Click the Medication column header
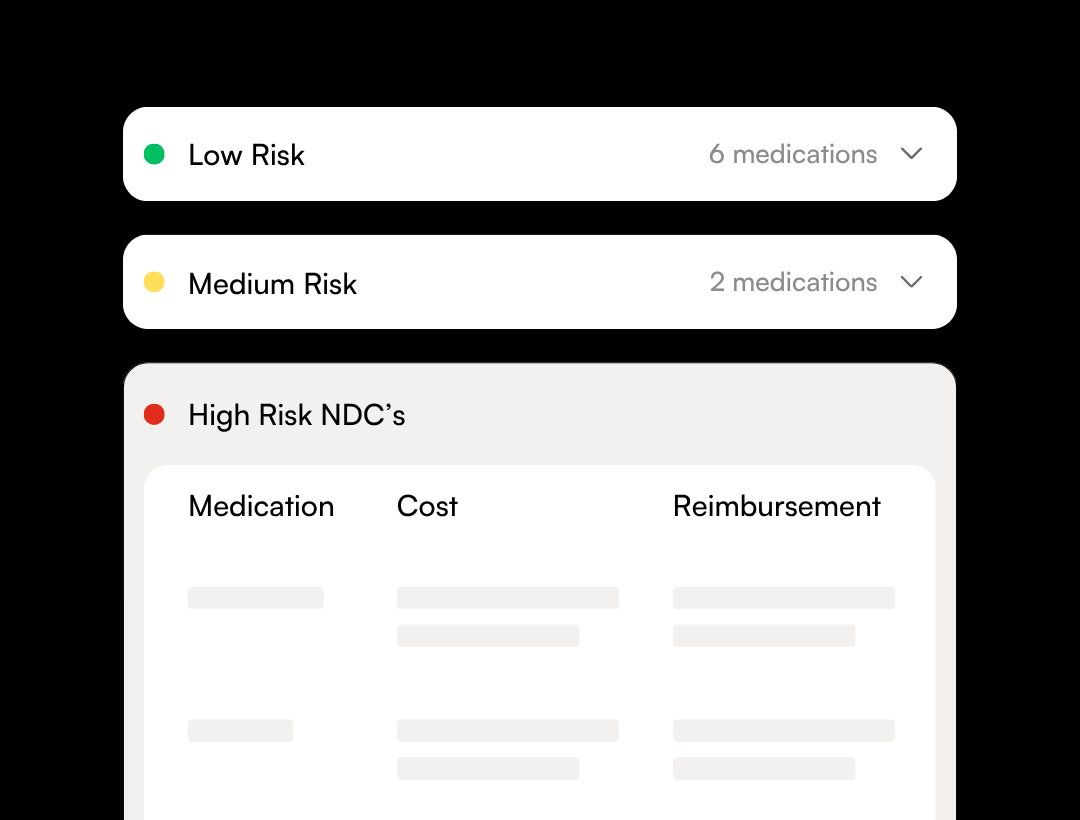The height and width of the screenshot is (820, 1080). pyautogui.click(x=261, y=506)
